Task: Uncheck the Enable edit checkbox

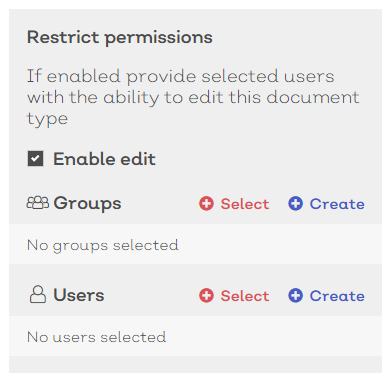Action: tap(35, 159)
